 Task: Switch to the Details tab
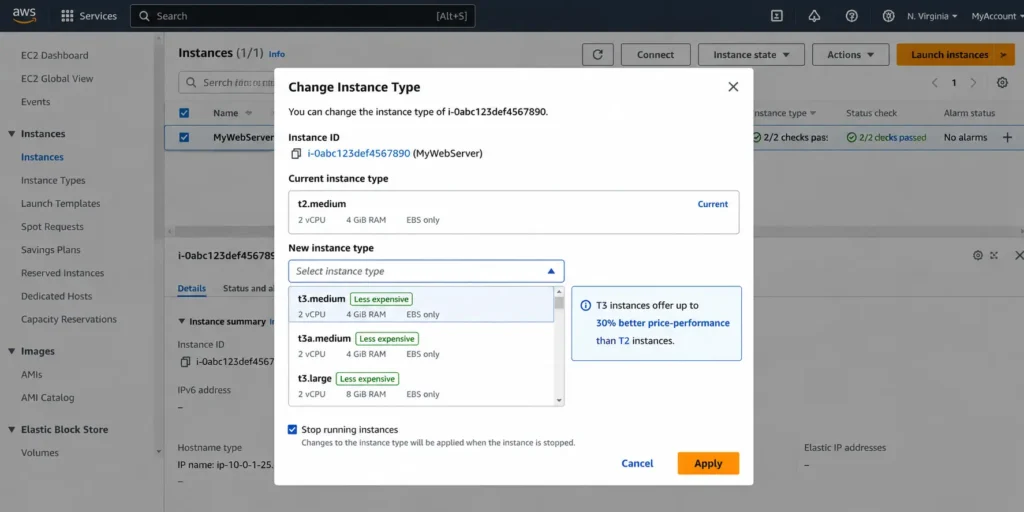point(191,288)
